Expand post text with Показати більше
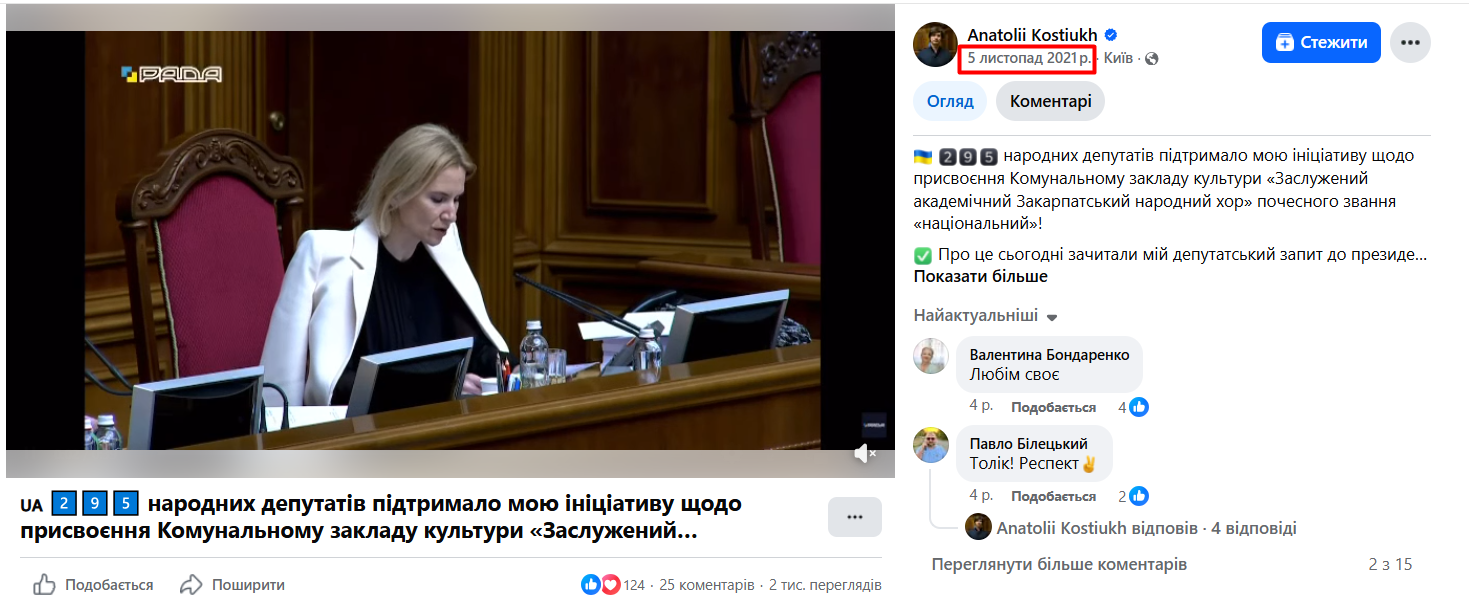 click(980, 276)
